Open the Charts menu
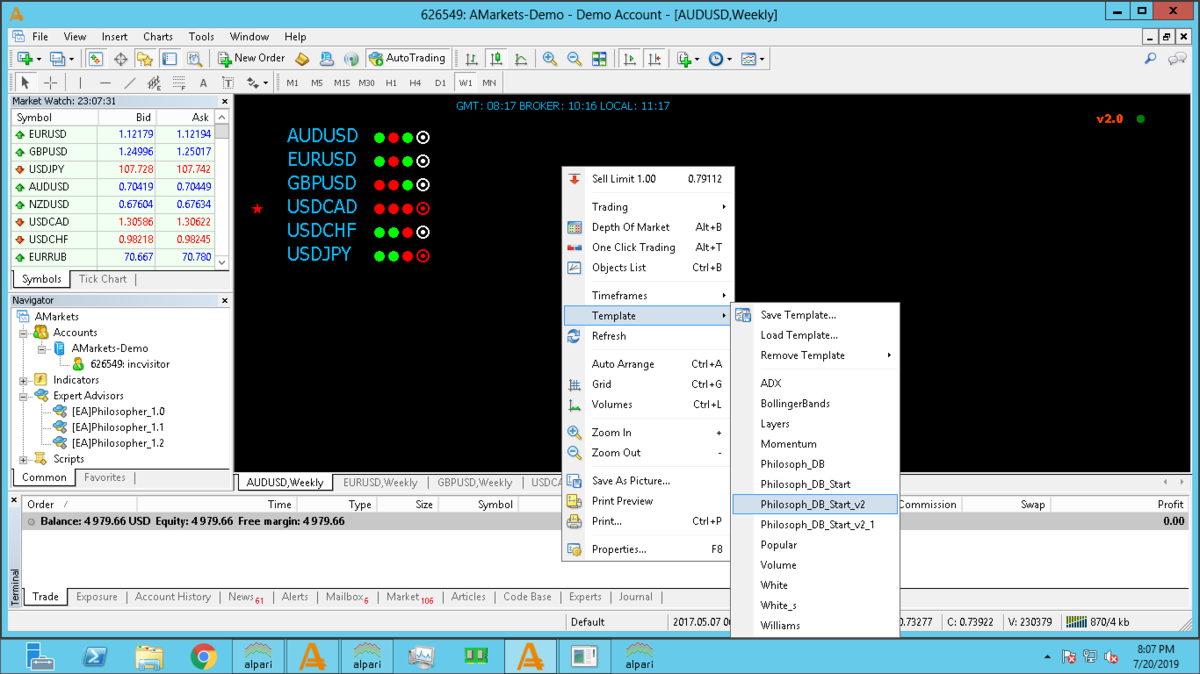 158,37
